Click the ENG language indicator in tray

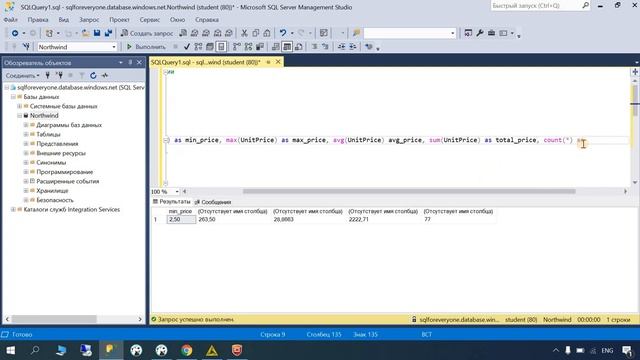click(607, 351)
